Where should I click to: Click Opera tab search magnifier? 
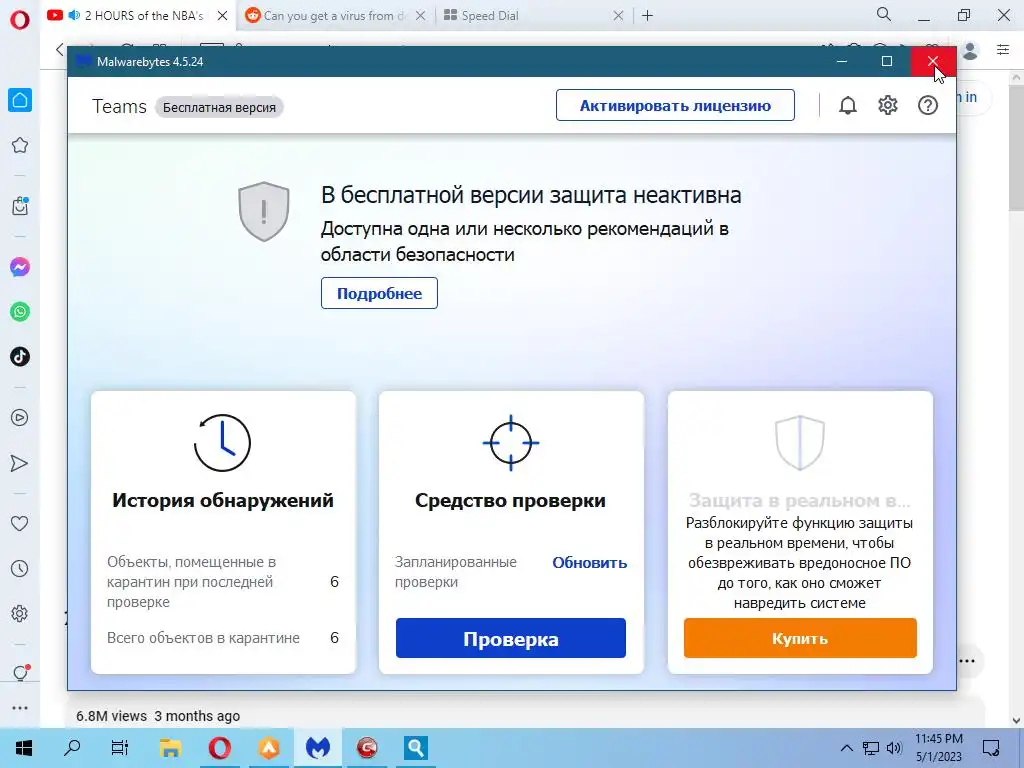[x=884, y=14]
